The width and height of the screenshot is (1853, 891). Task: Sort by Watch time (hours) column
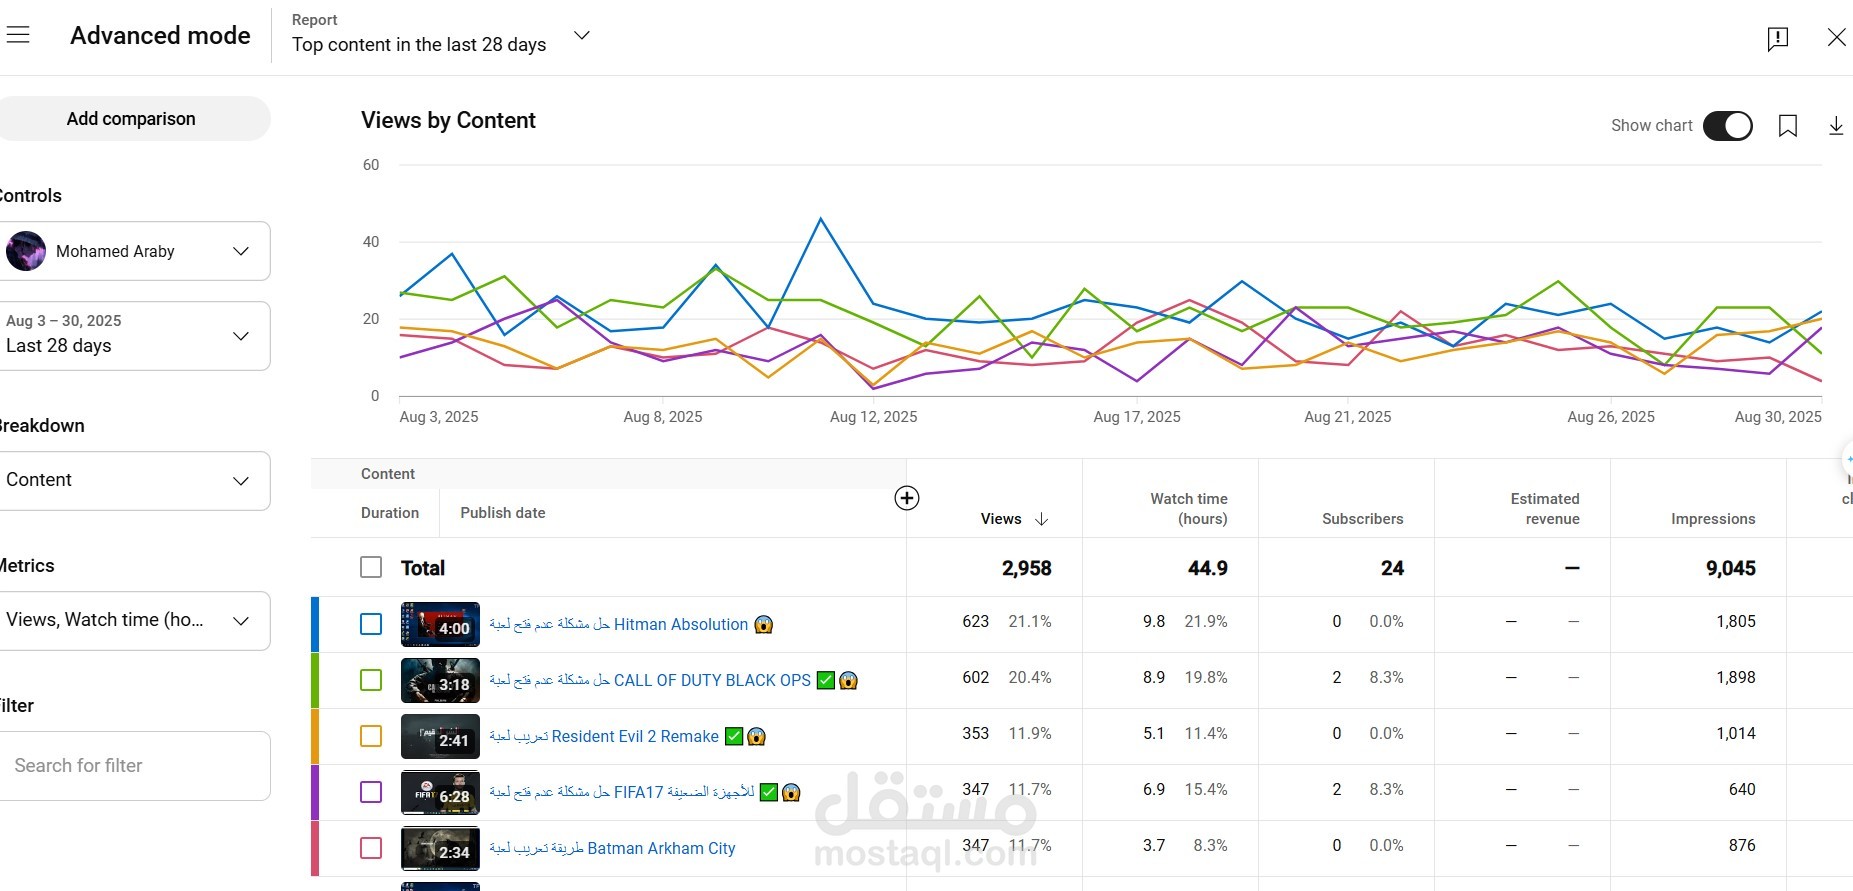(x=1189, y=509)
